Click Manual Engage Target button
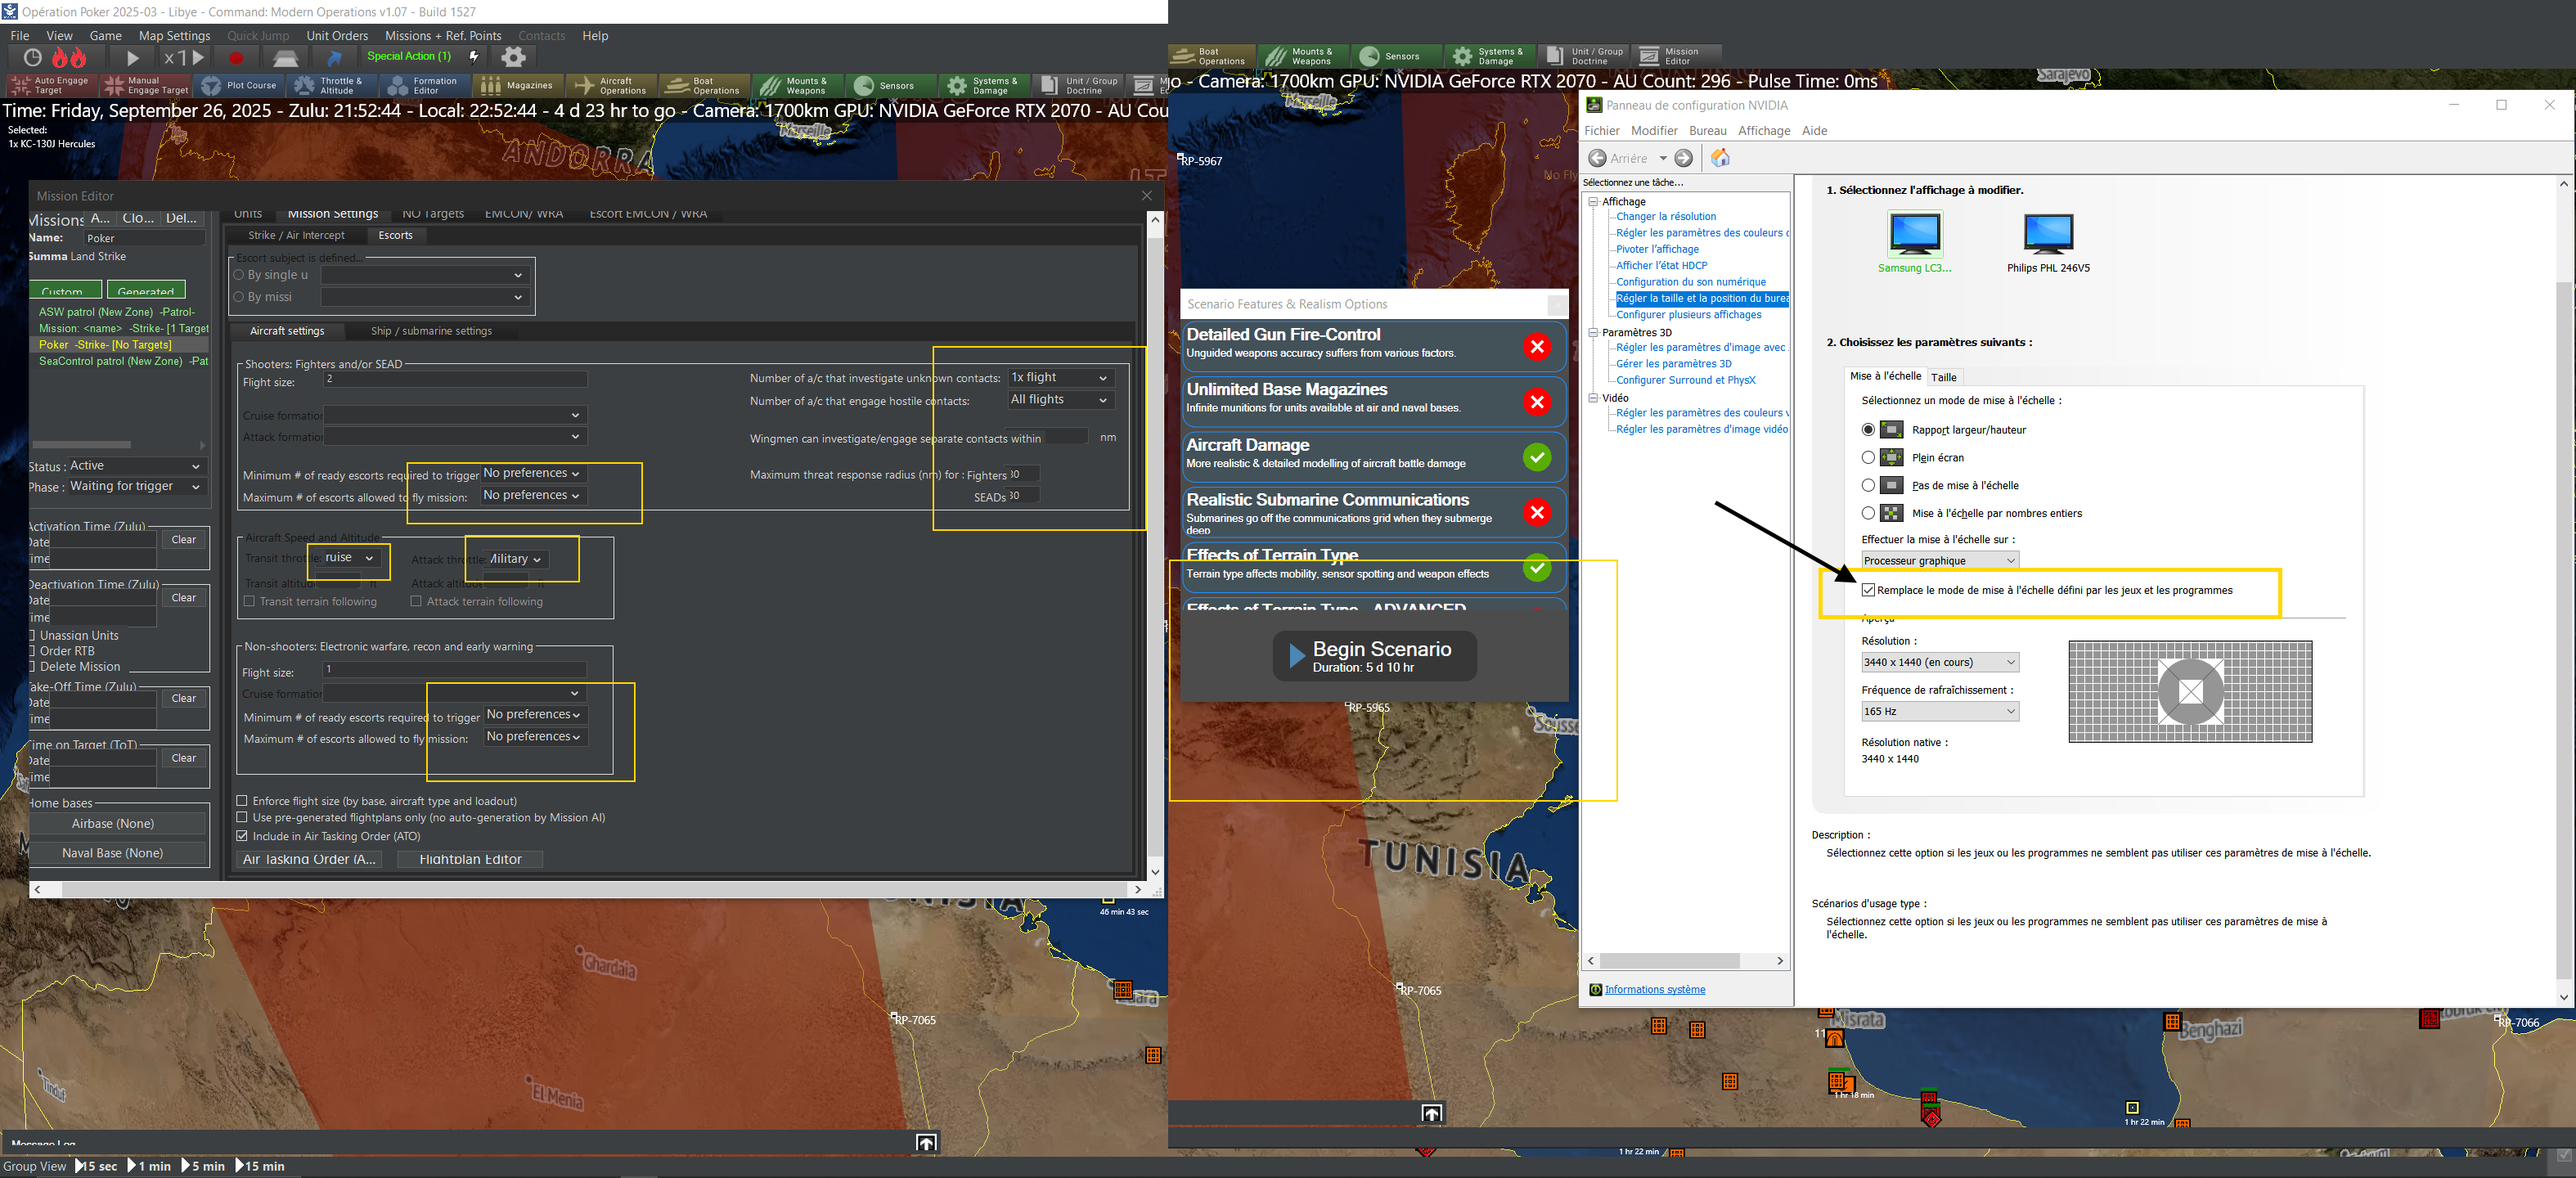 click(x=146, y=86)
